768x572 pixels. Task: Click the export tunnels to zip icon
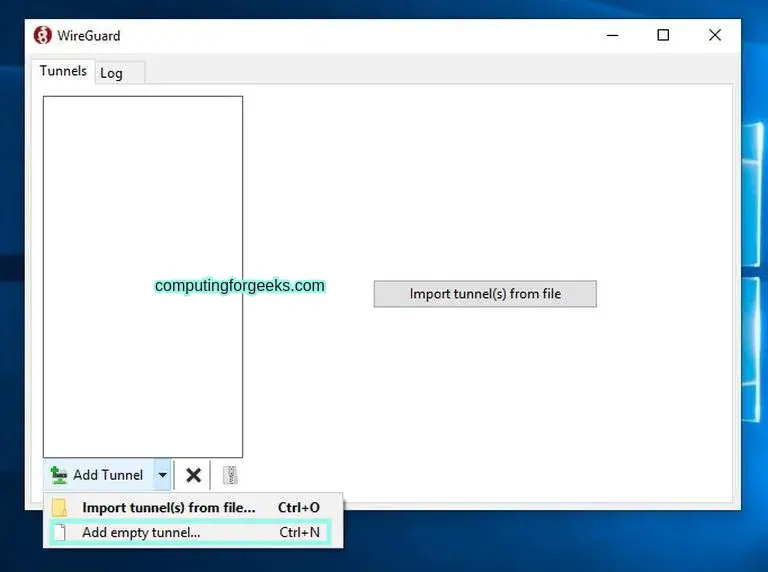tap(230, 475)
